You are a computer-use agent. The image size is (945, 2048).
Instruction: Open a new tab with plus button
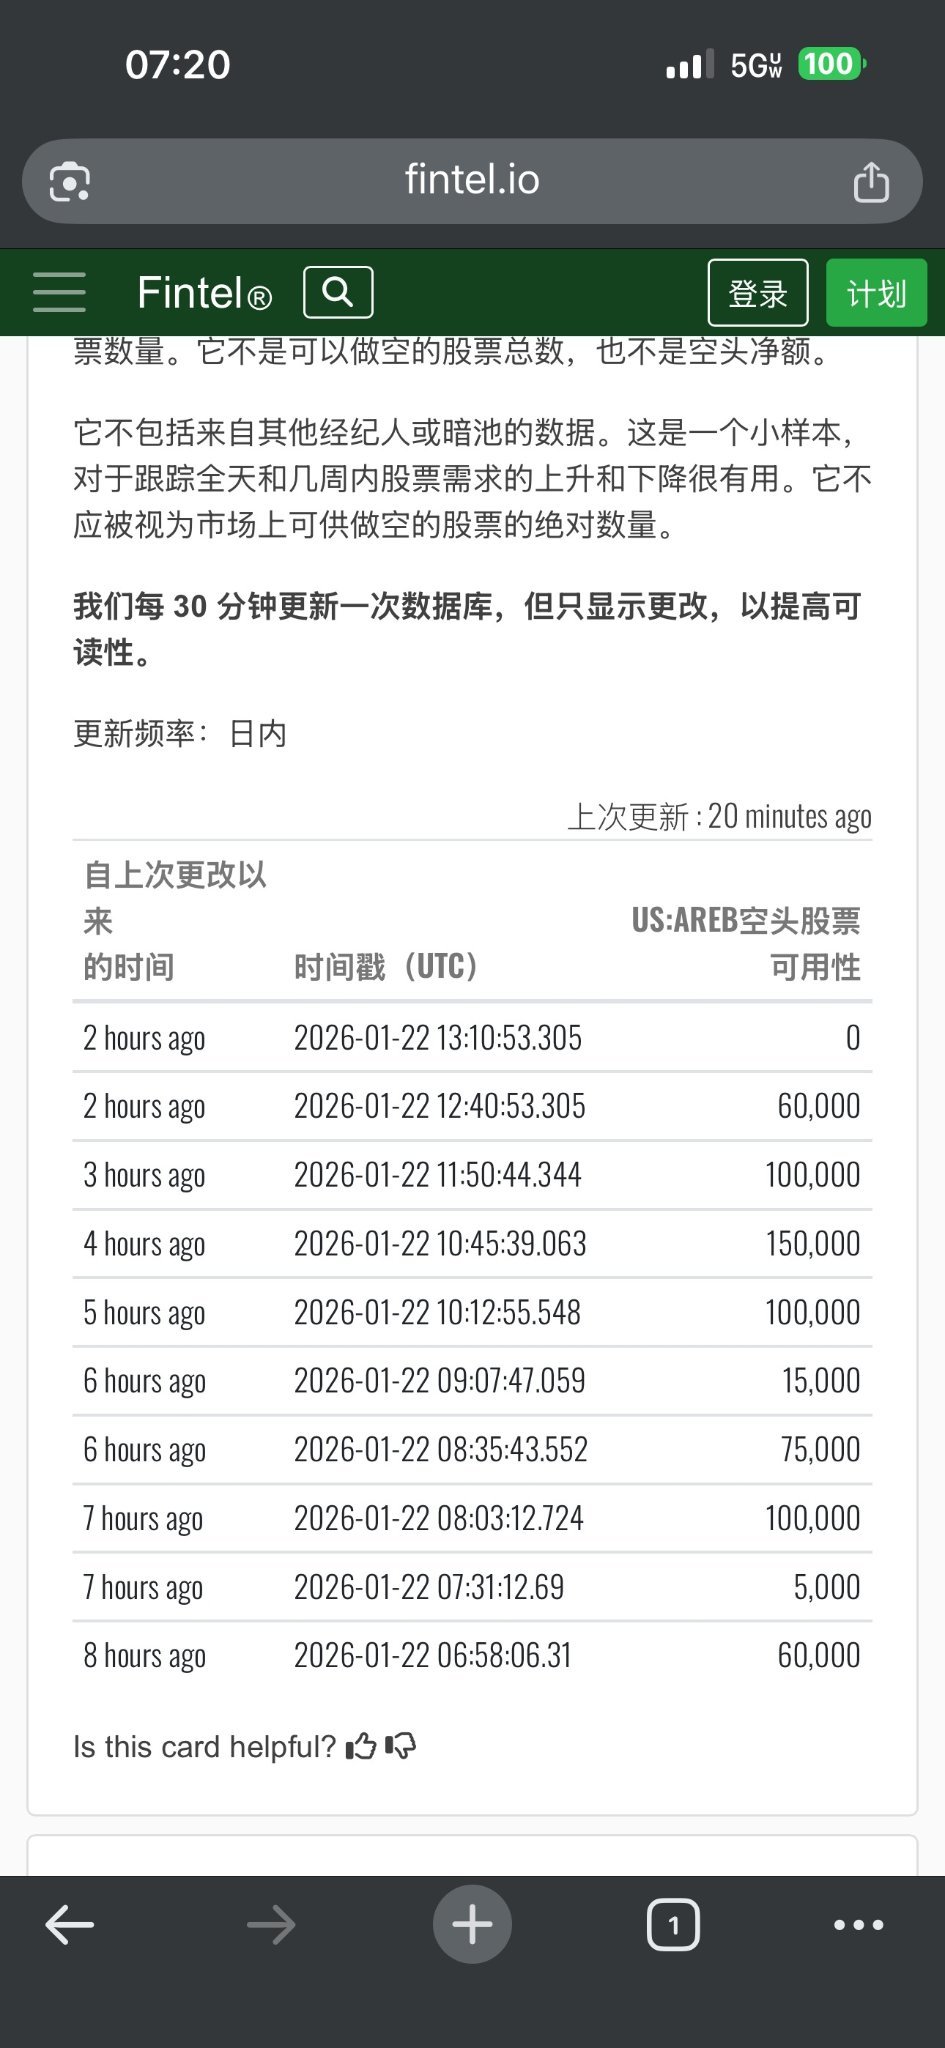click(472, 1924)
